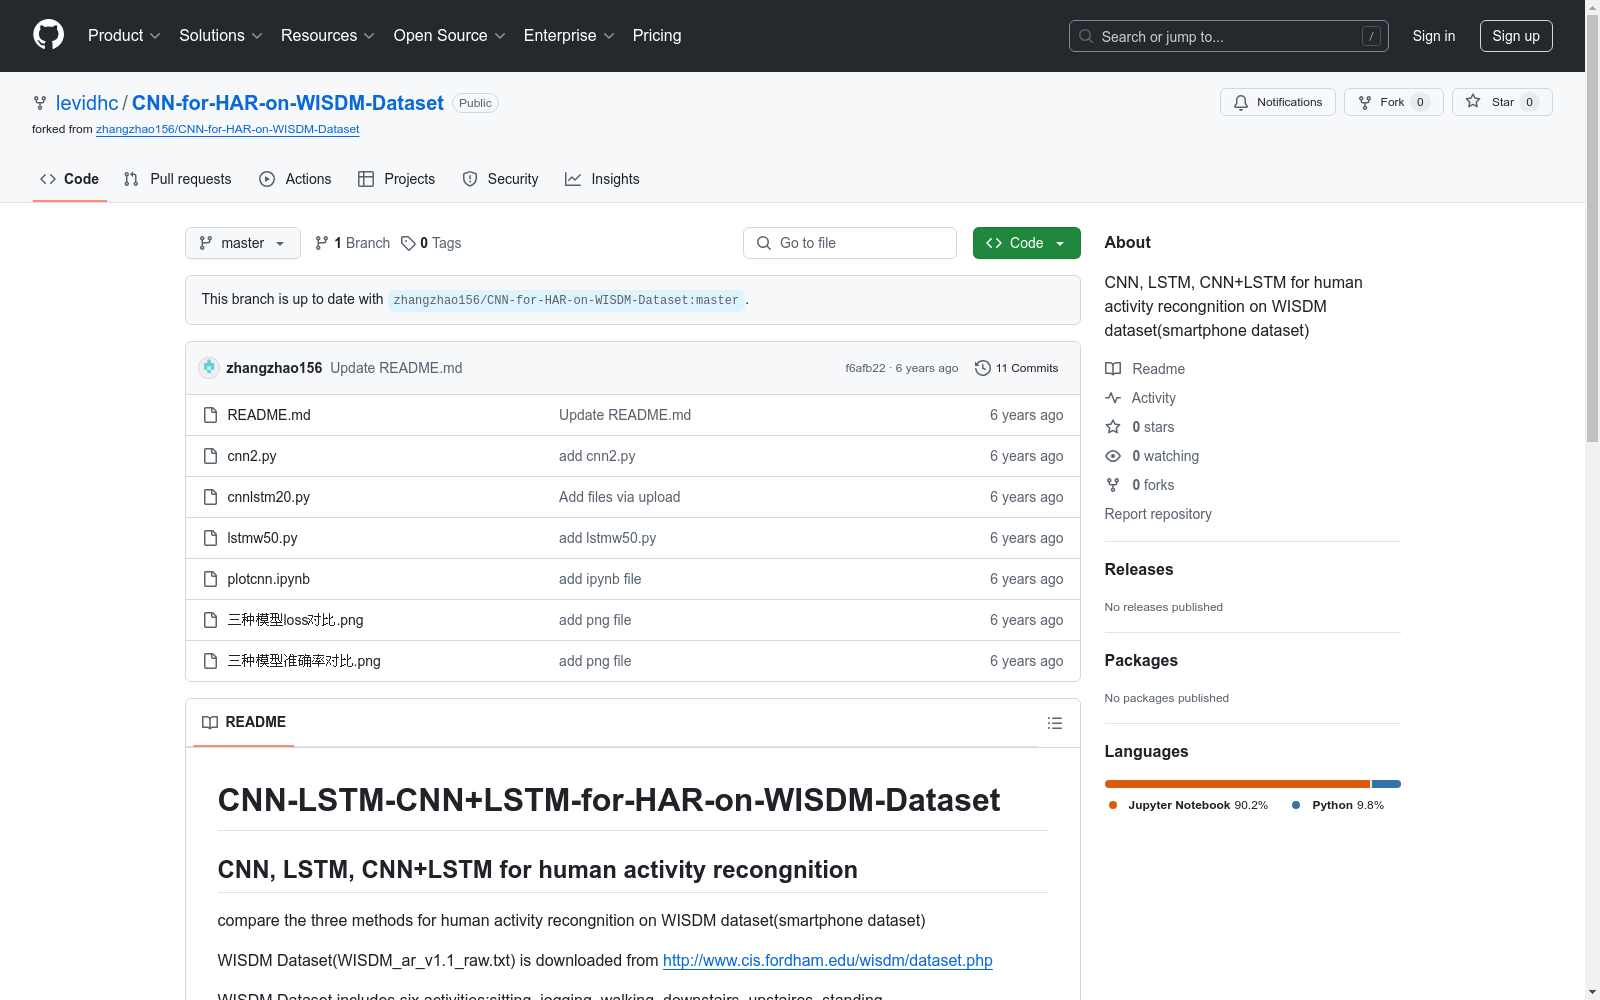This screenshot has height=1000, width=1600.
Task: Open the 'Add files via upload' commit message
Action: 619,497
